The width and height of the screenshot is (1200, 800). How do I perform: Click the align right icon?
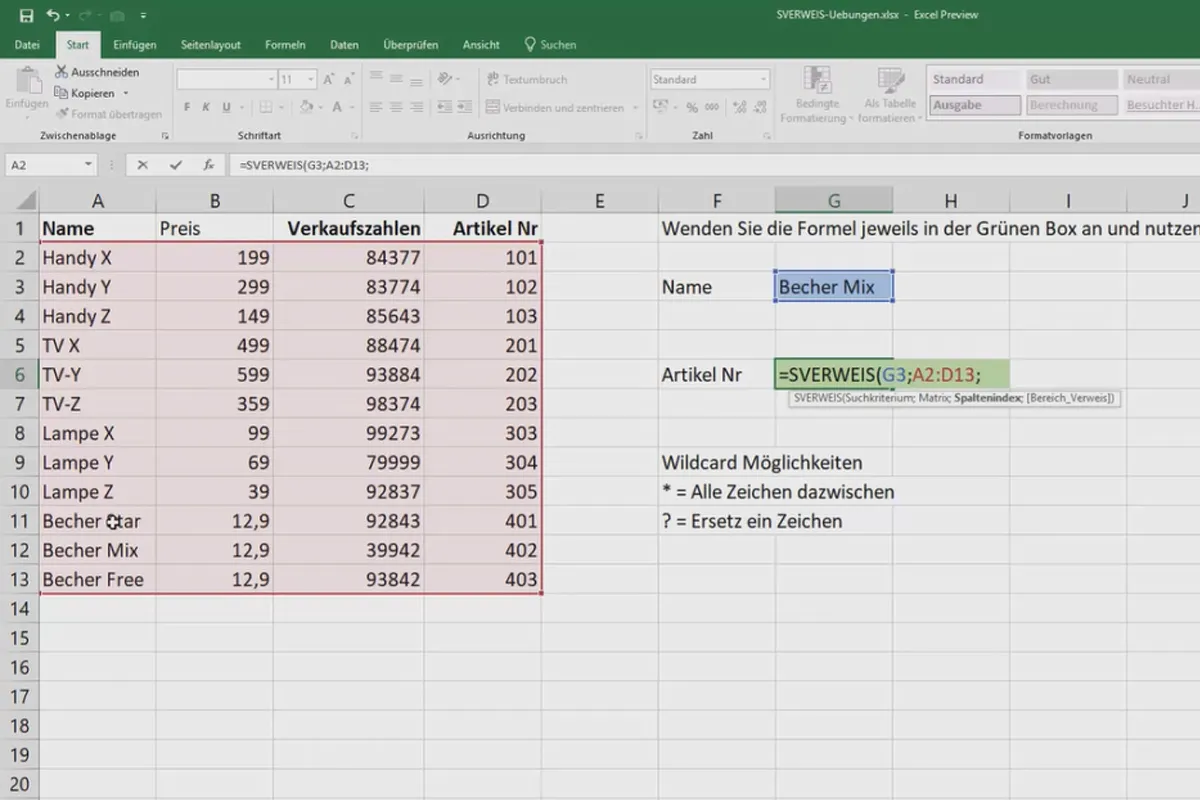418,107
